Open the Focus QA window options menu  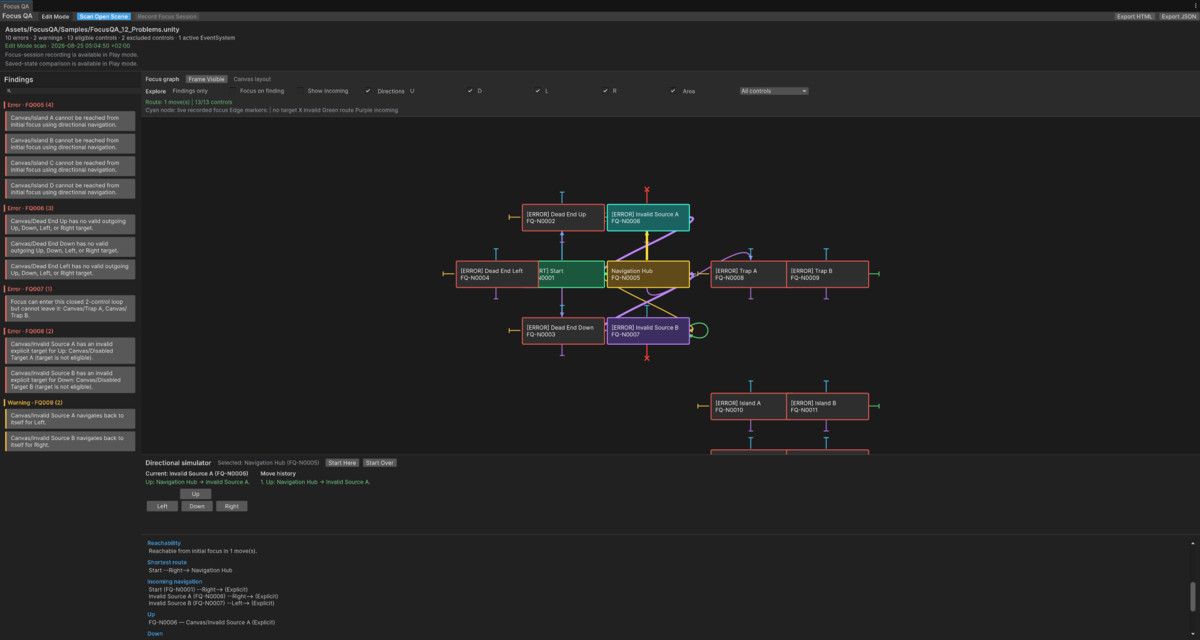(1195, 5)
